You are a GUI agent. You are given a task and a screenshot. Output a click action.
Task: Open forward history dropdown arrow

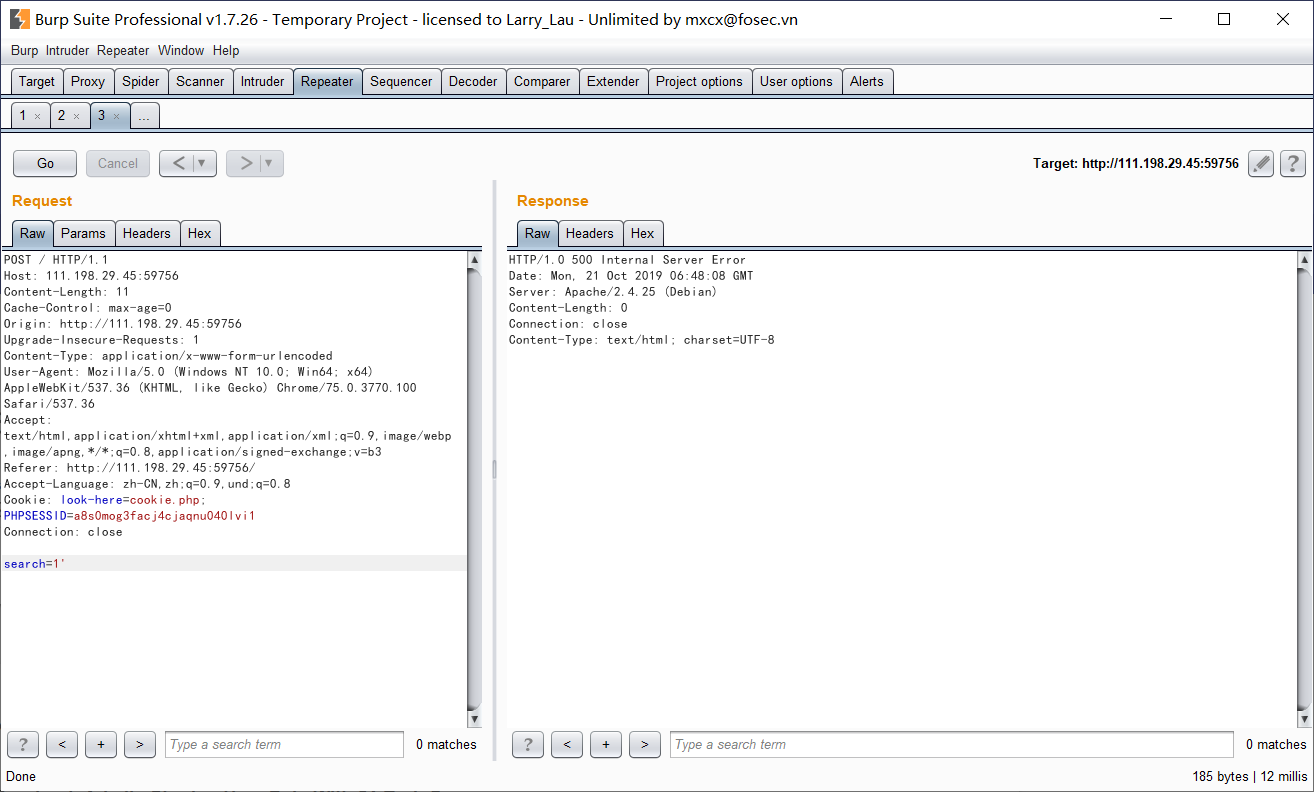pos(270,163)
